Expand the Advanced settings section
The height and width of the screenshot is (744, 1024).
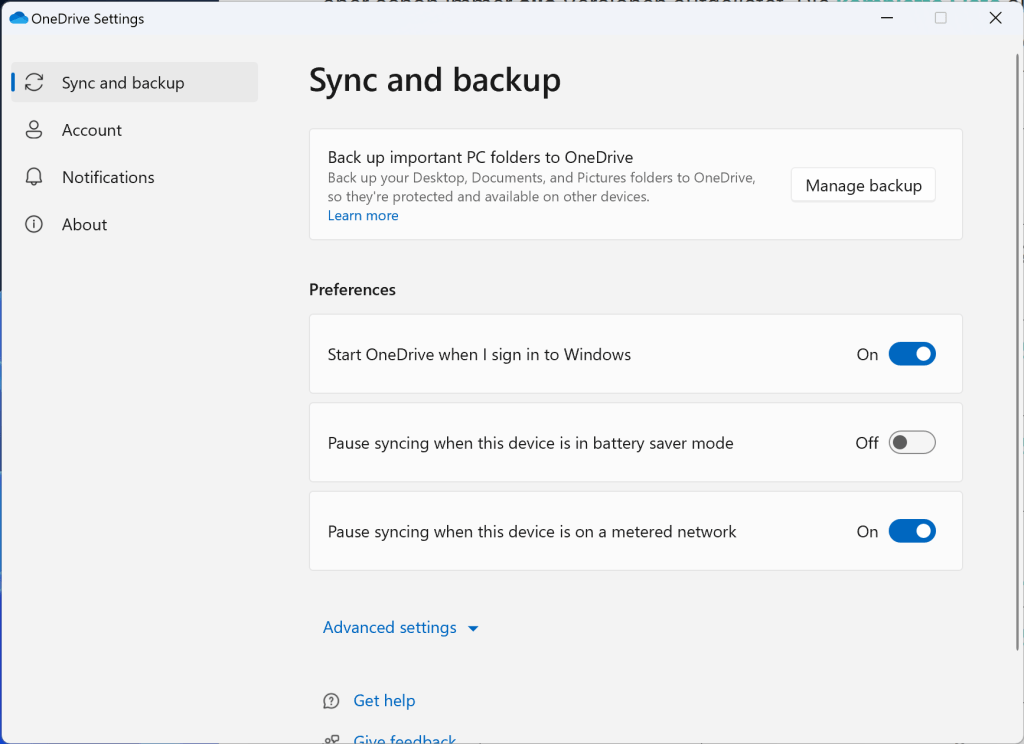tap(390, 628)
